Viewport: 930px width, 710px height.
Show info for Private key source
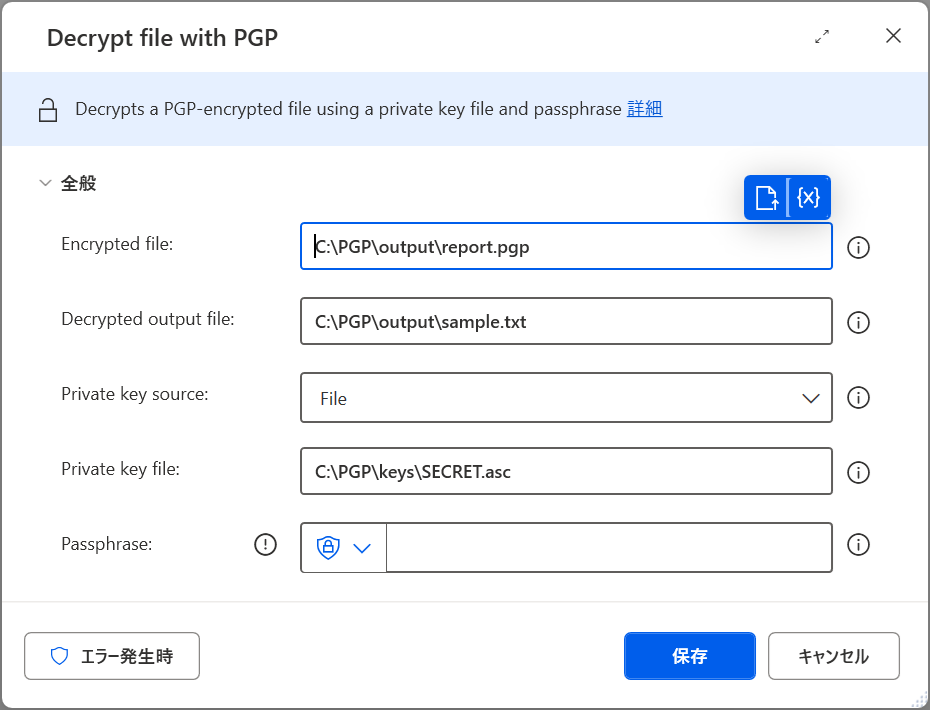(x=858, y=397)
